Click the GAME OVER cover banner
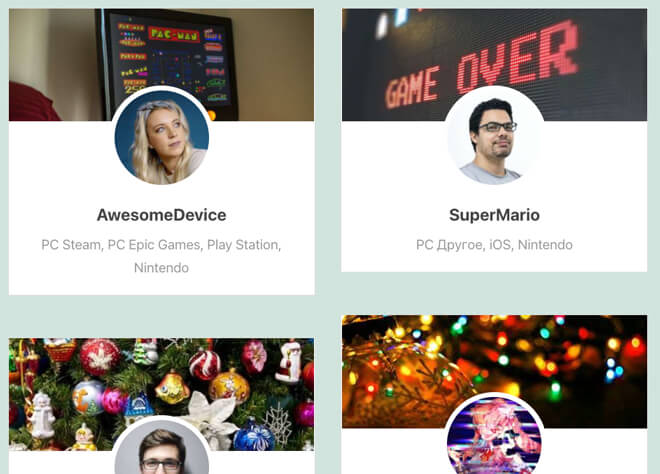660x474 pixels. (494, 65)
